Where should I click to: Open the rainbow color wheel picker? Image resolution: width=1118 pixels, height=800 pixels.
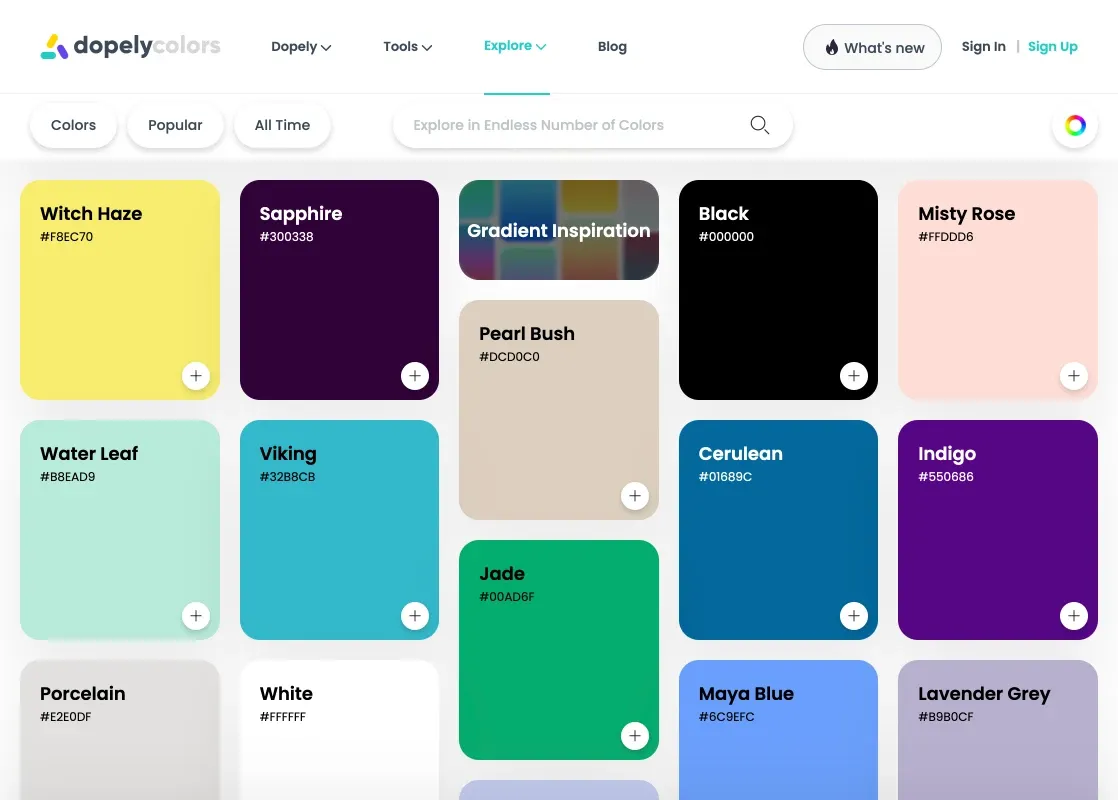click(1075, 125)
